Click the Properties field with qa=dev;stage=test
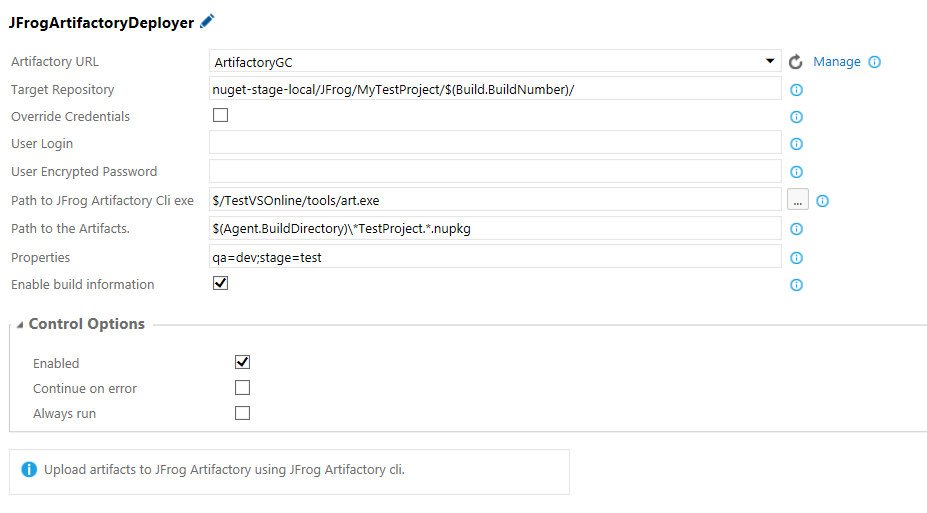 pyautogui.click(x=495, y=256)
